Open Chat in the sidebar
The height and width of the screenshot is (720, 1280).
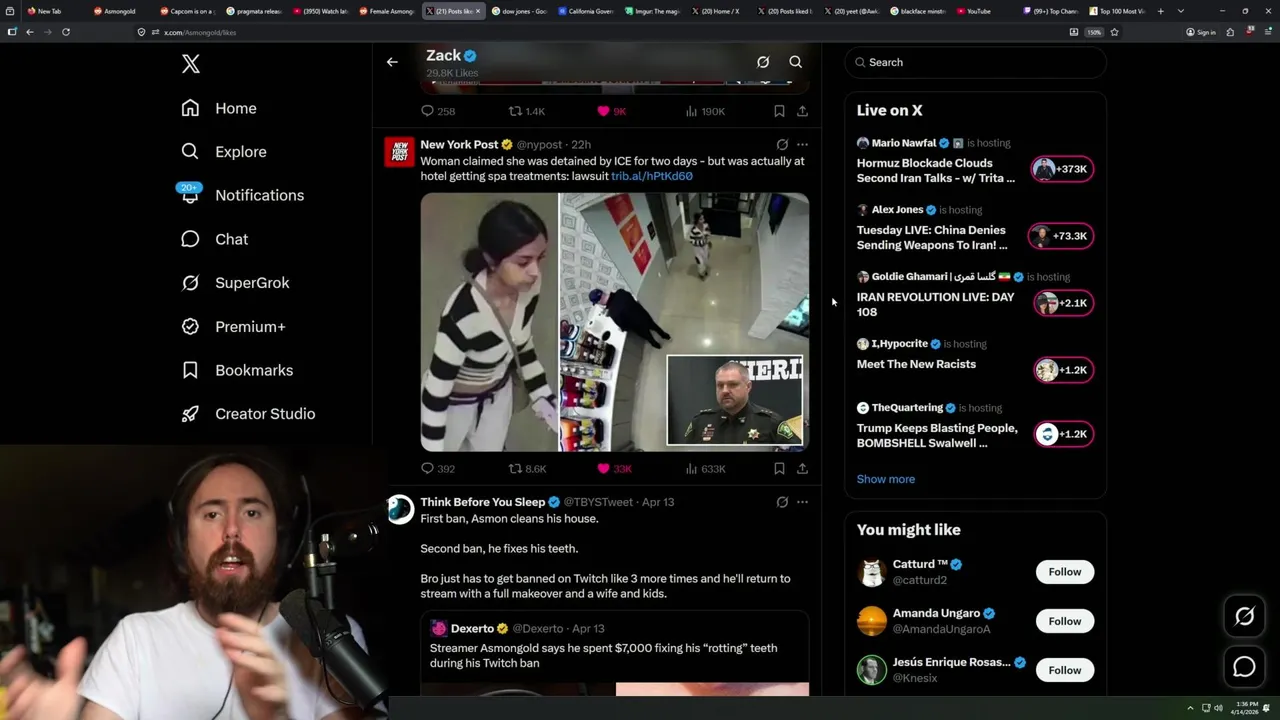coord(214,239)
